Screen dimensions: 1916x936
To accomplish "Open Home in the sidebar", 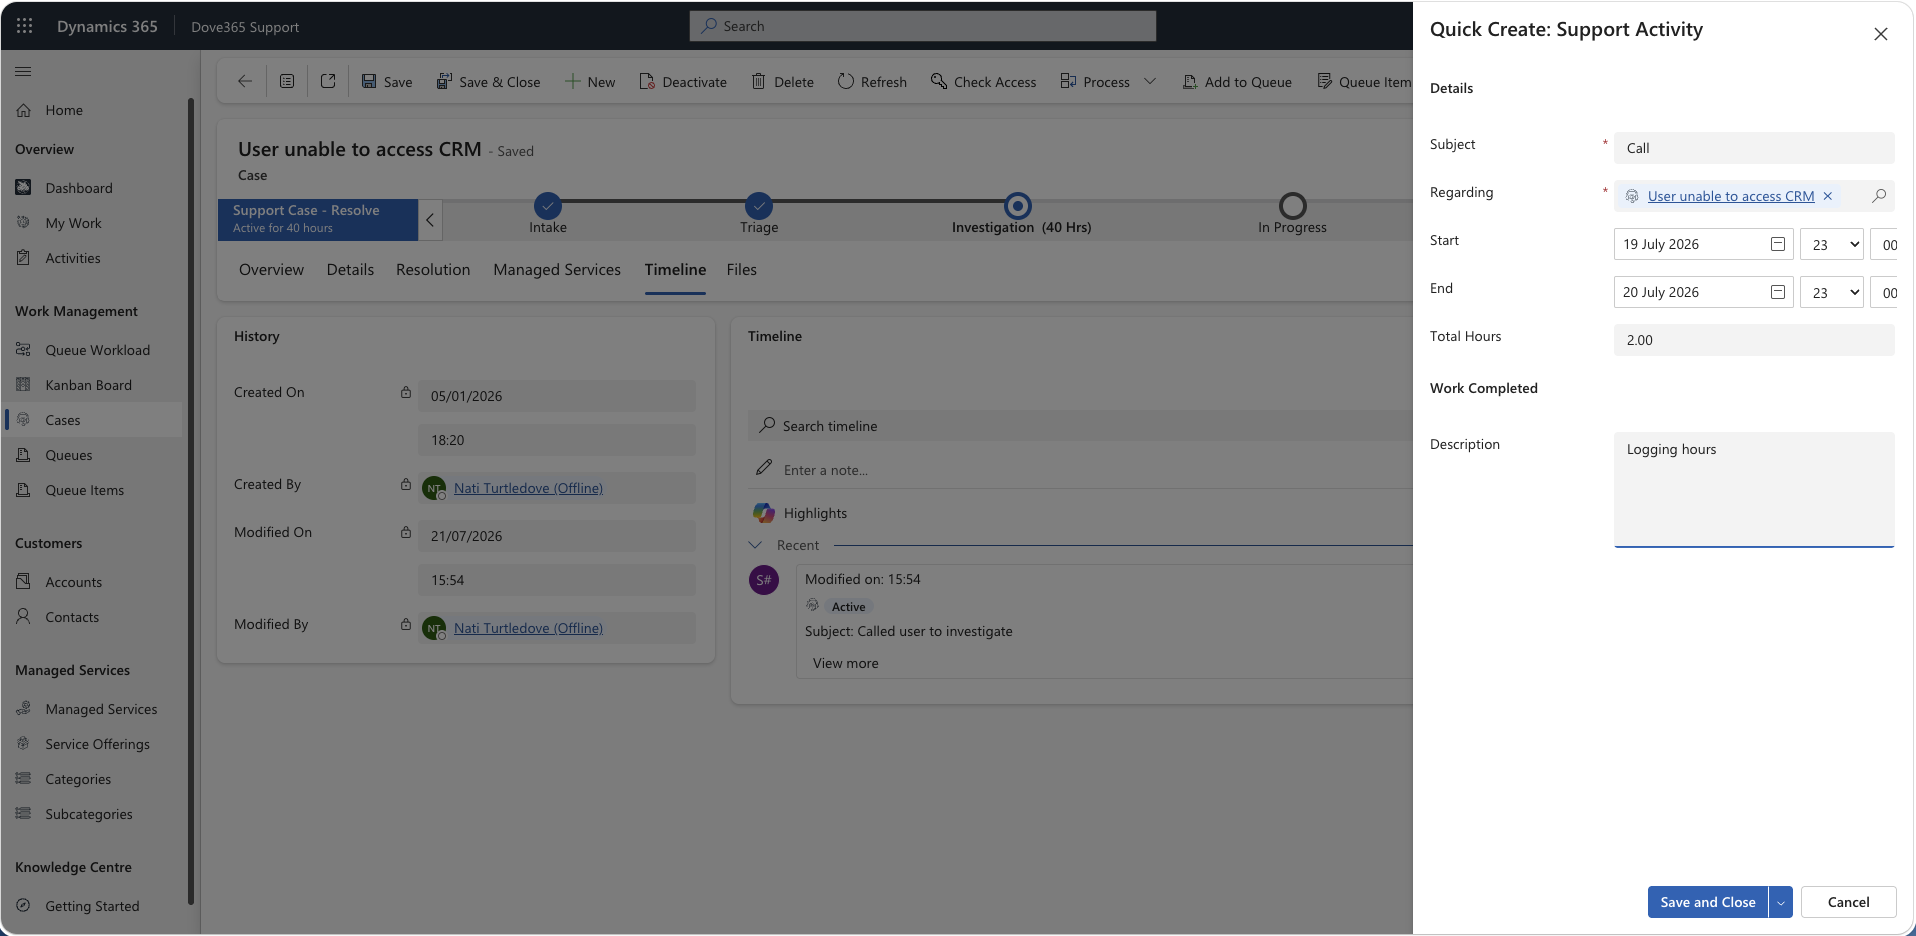I will 94,110.
